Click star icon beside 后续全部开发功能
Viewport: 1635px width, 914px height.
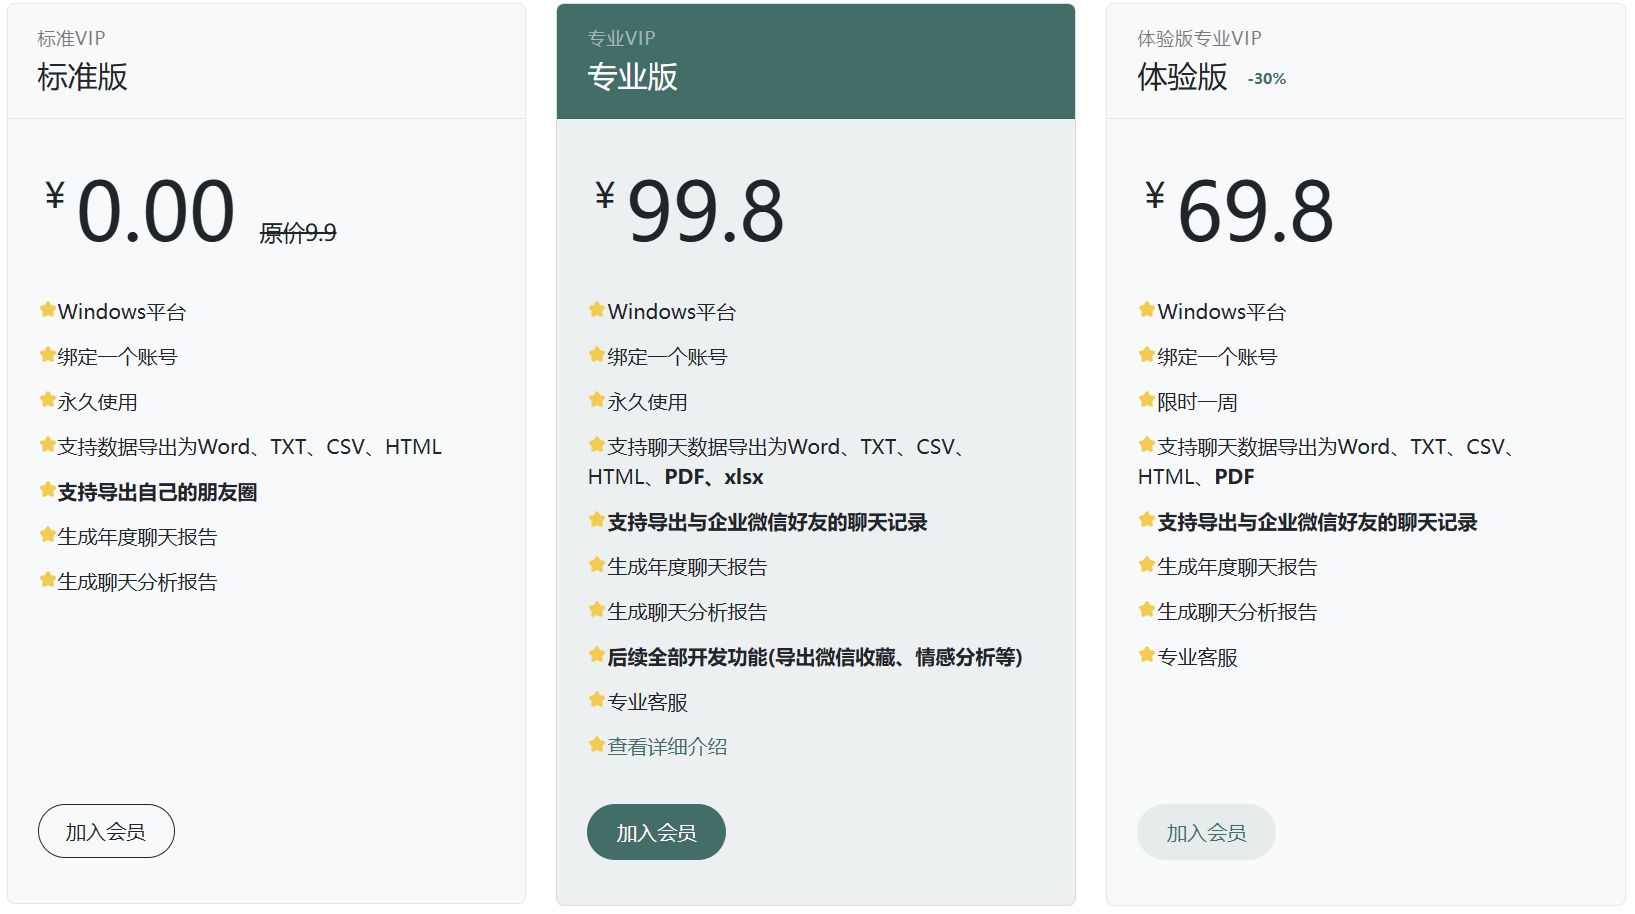click(597, 655)
